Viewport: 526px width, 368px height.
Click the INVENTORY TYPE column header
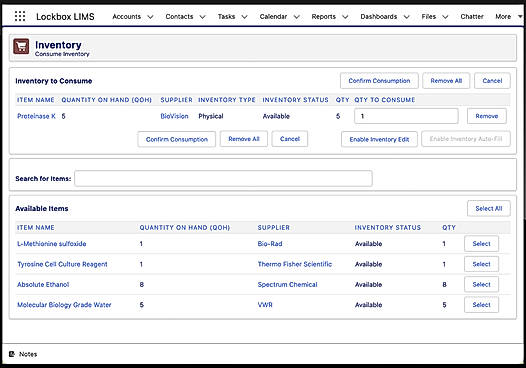coord(227,100)
